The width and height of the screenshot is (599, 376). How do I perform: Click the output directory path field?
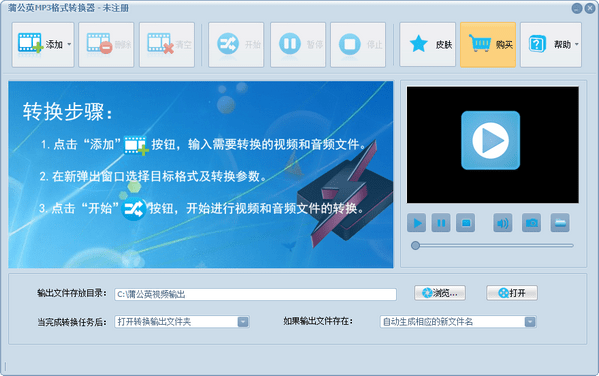pos(255,294)
